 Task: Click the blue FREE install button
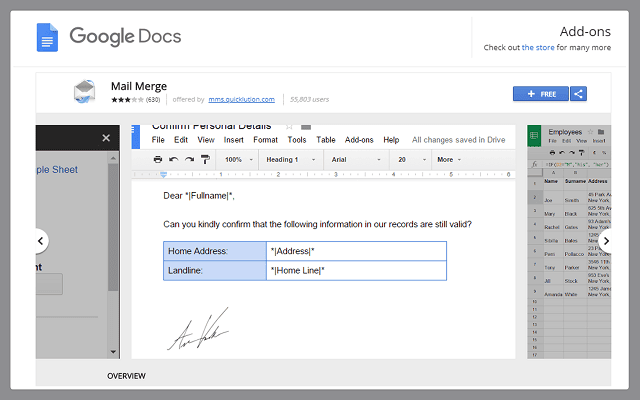tap(541, 94)
